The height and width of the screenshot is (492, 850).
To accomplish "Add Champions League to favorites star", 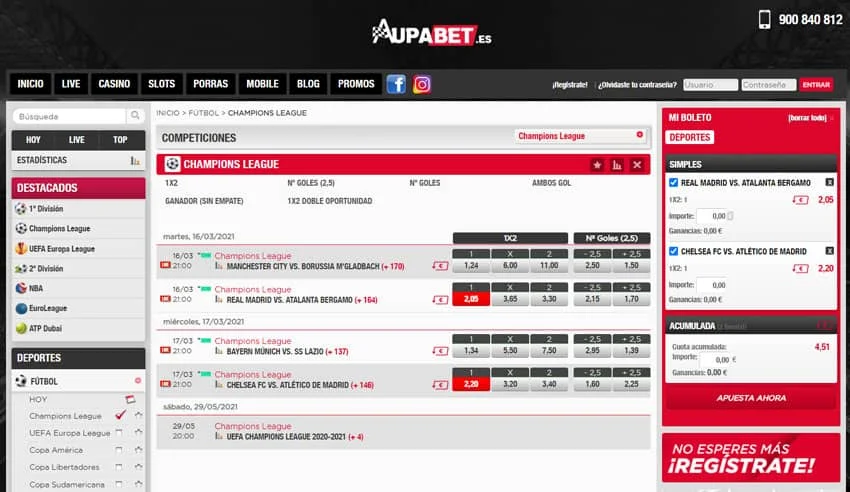I will (x=597, y=165).
